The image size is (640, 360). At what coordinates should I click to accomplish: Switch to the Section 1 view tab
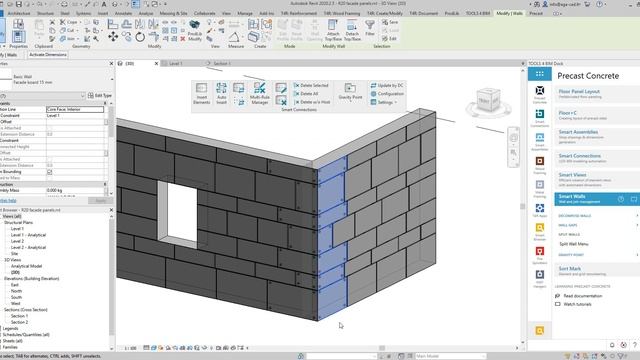pos(222,64)
